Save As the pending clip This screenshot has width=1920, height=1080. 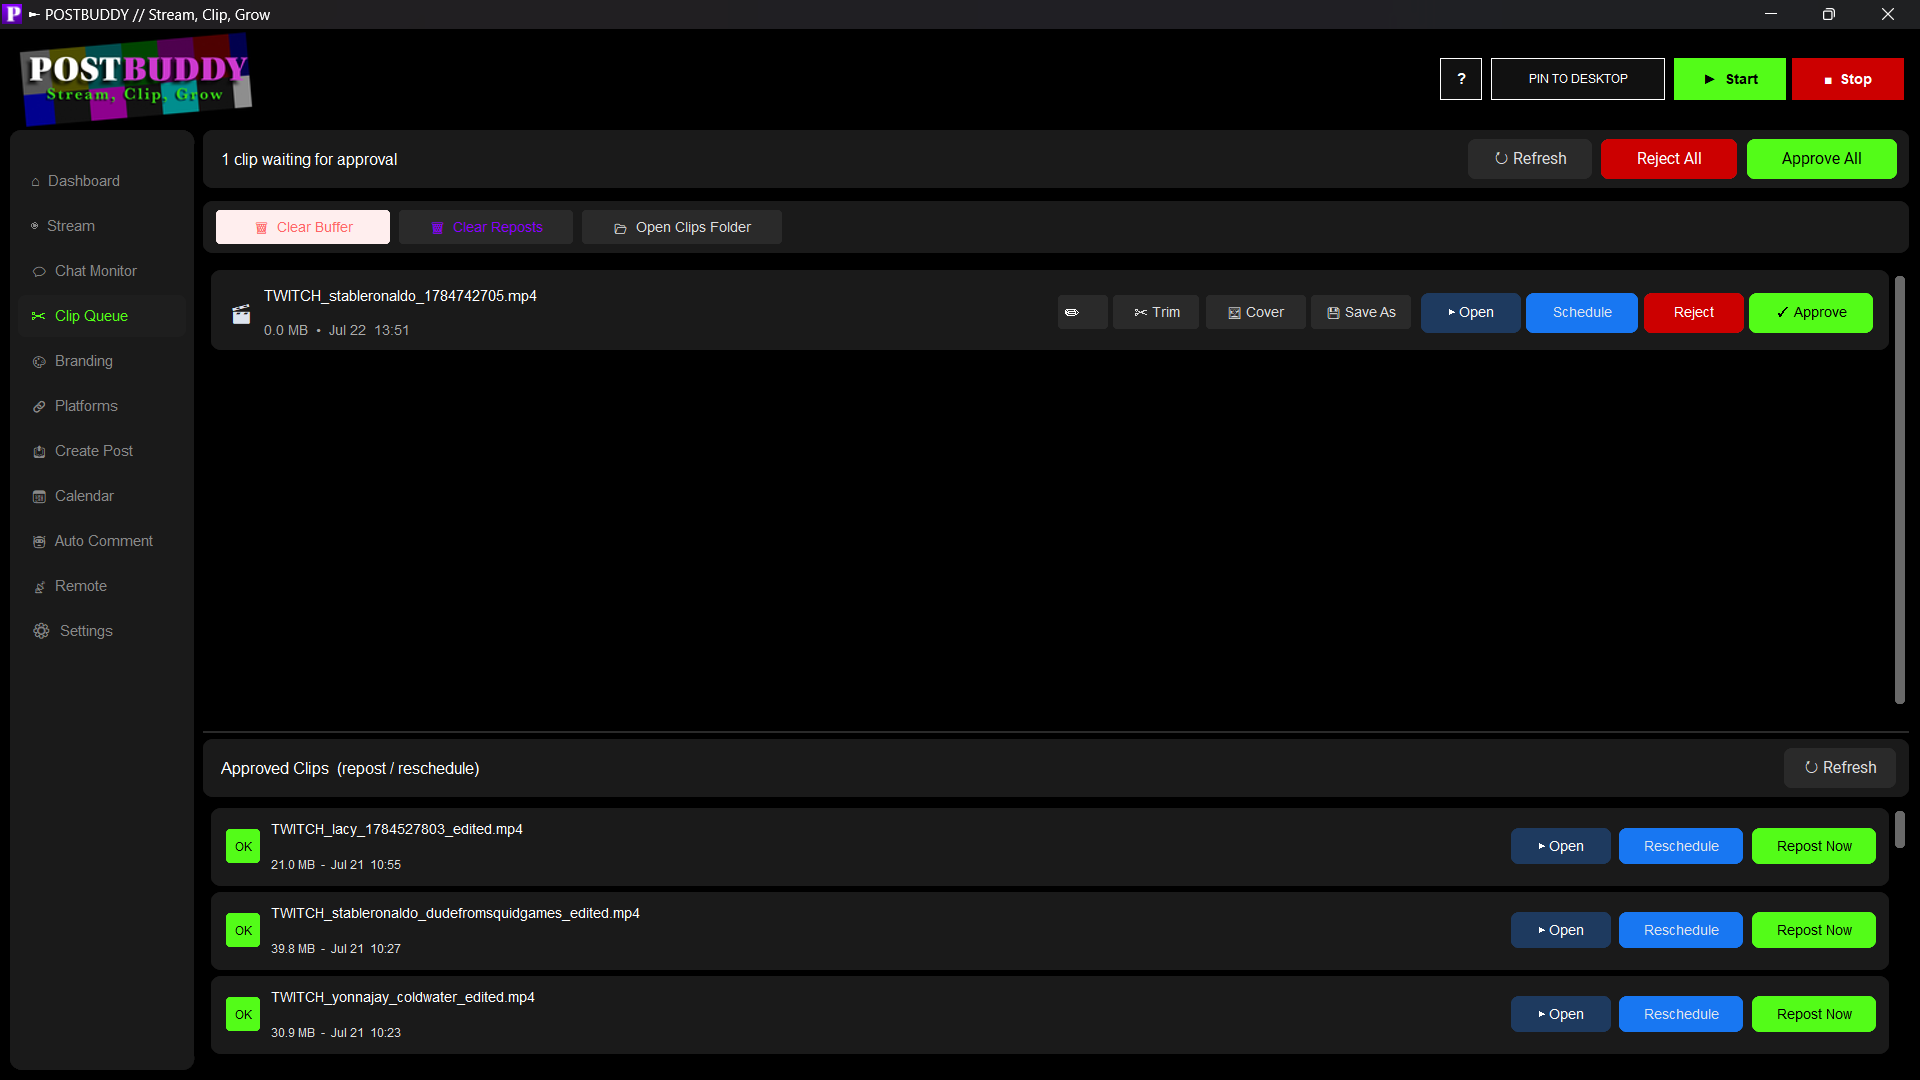(x=1361, y=312)
